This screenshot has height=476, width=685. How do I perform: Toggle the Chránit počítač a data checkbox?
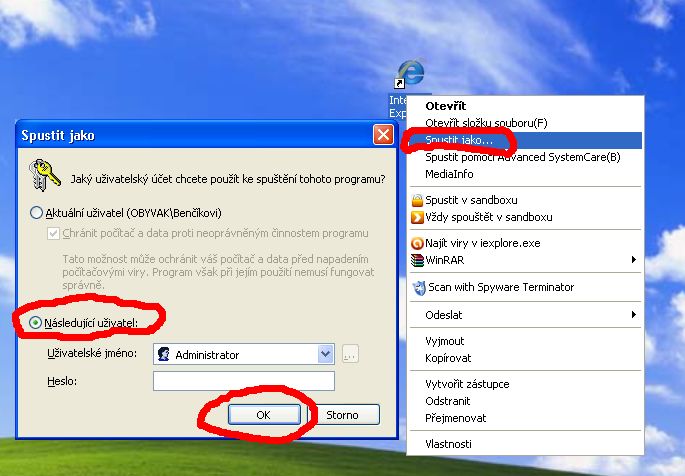pyautogui.click(x=53, y=233)
